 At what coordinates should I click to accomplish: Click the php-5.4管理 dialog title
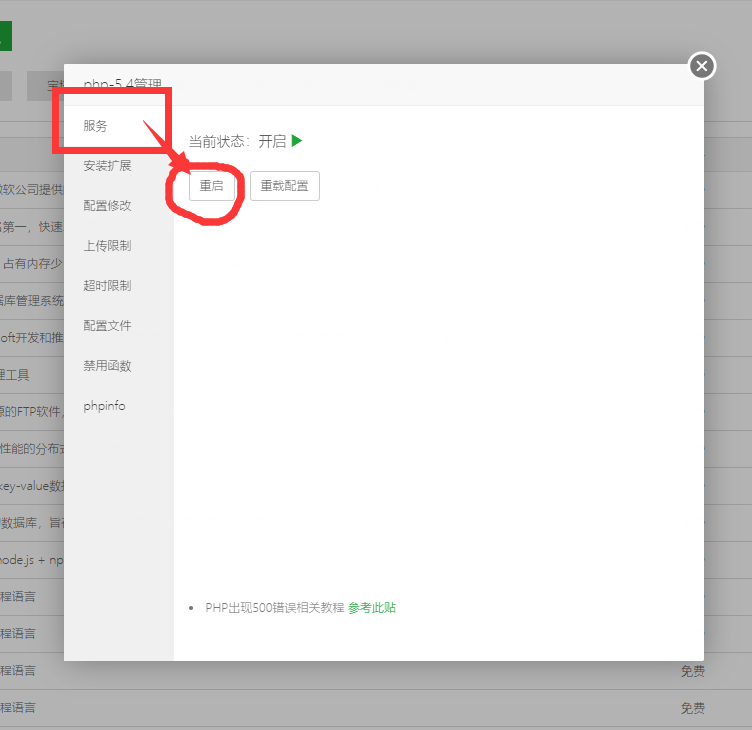(x=122, y=85)
